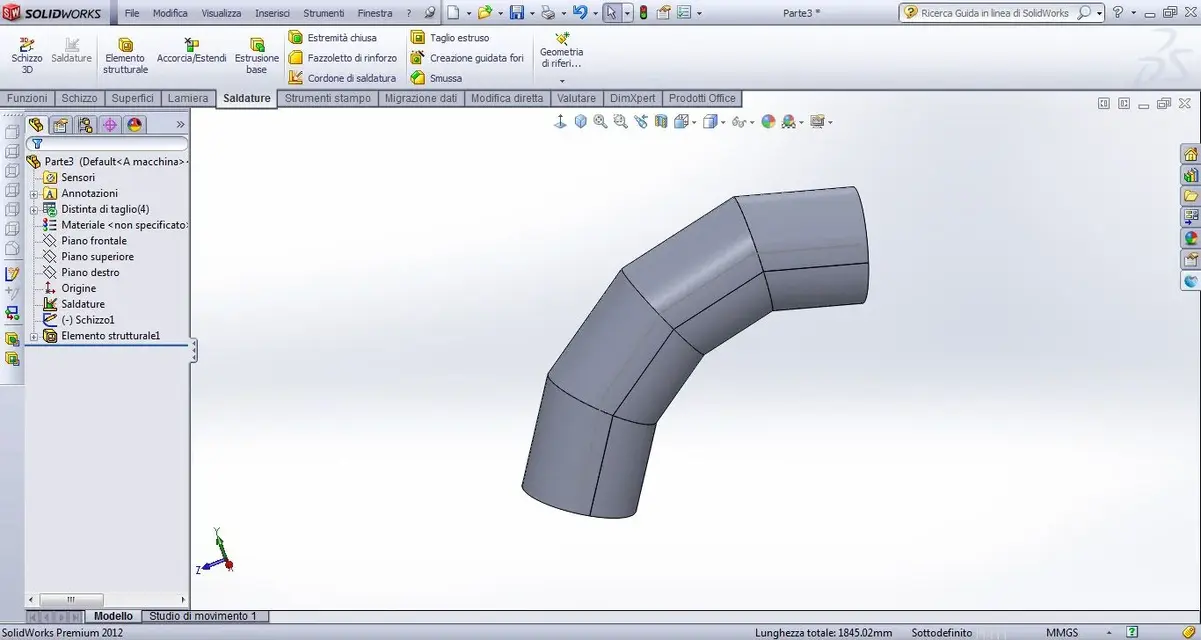Open the Elemento strutturale command

[x=125, y=56]
